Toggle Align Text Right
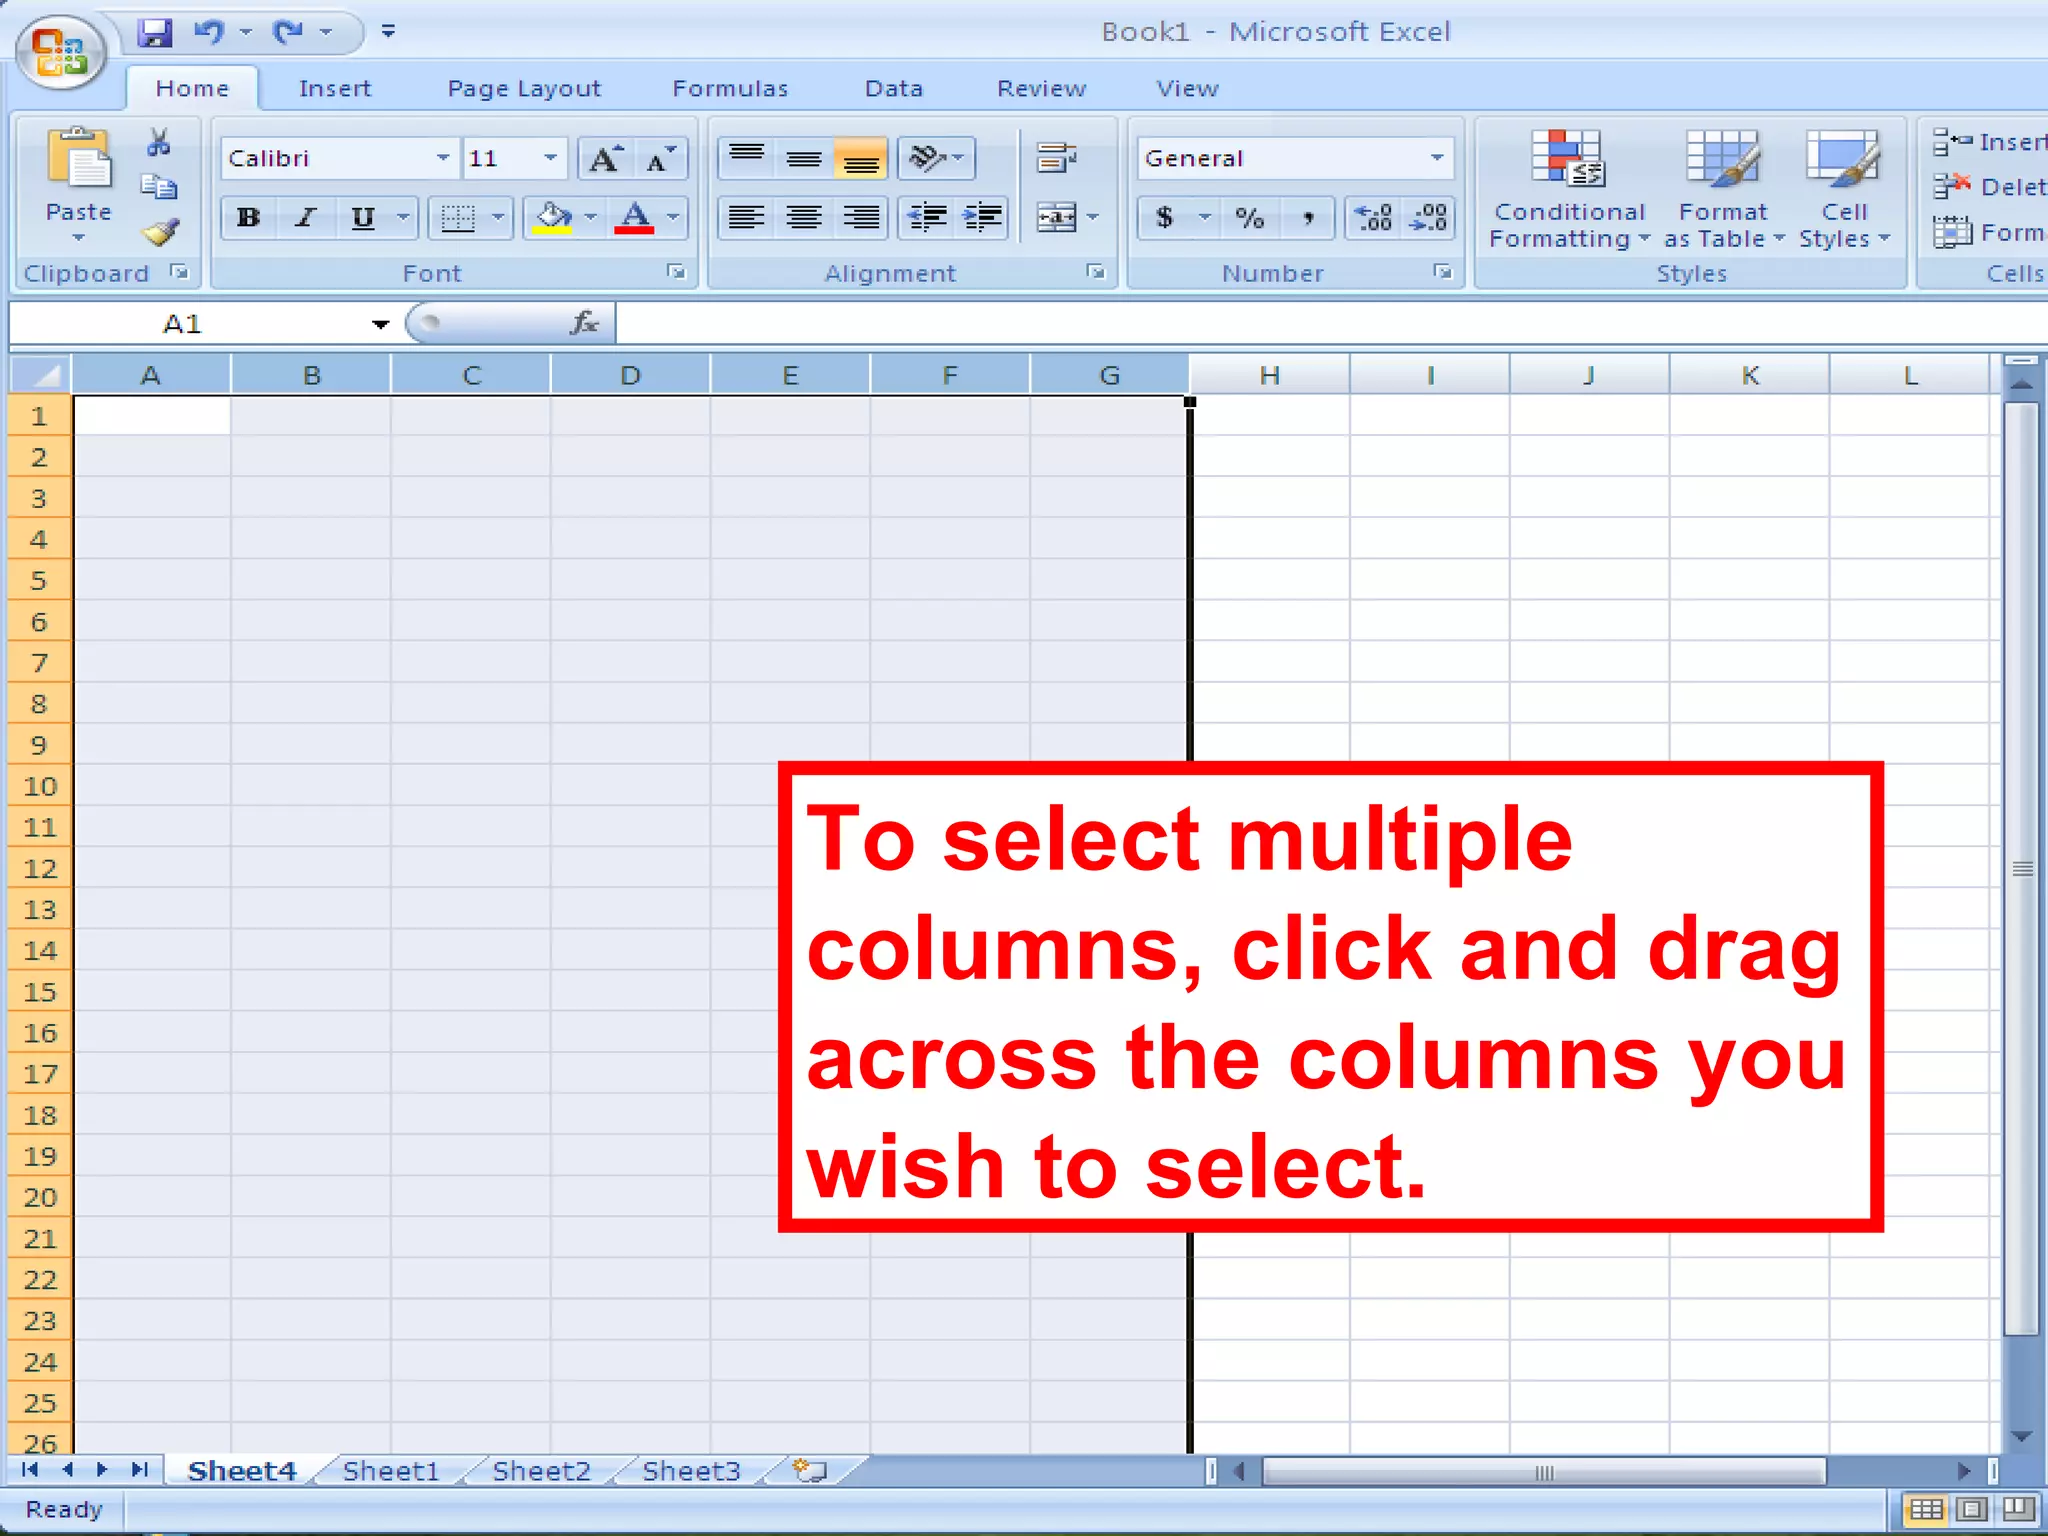Viewport: 2048px width, 1536px height. point(860,217)
